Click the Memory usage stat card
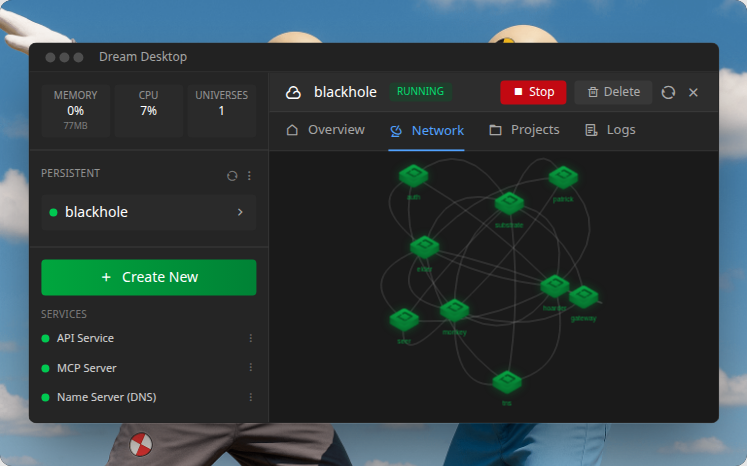This screenshot has width=747, height=466. pyautogui.click(x=76, y=111)
